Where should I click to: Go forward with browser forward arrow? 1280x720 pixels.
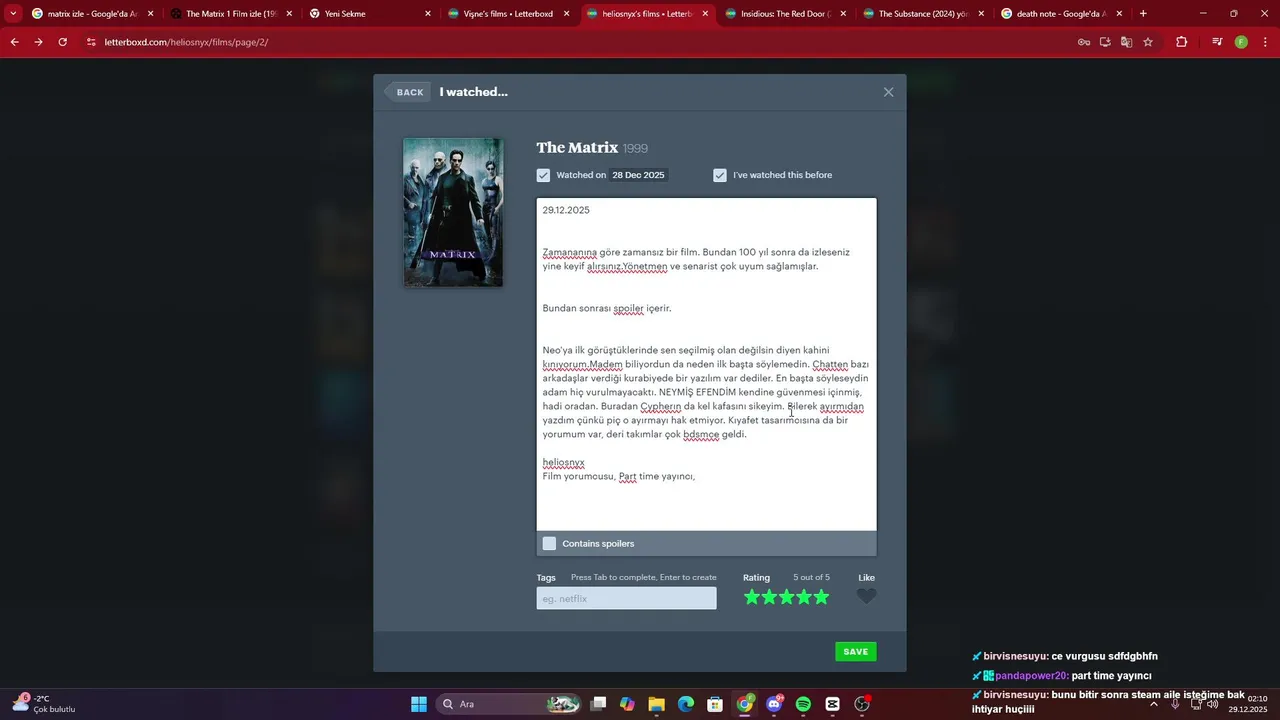[38, 42]
